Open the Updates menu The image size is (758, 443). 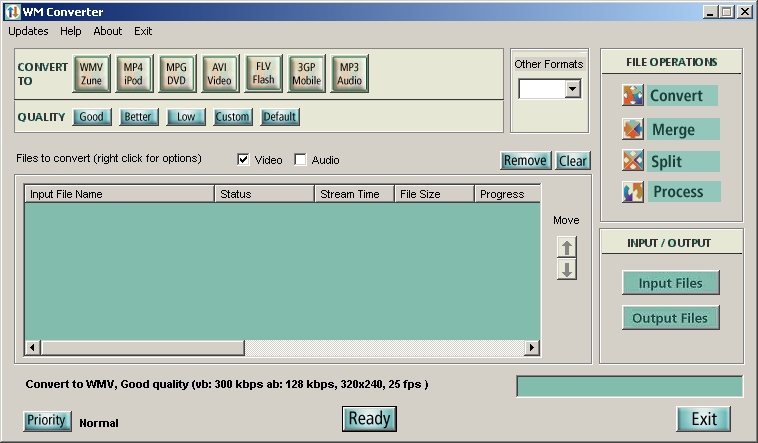pyautogui.click(x=29, y=31)
